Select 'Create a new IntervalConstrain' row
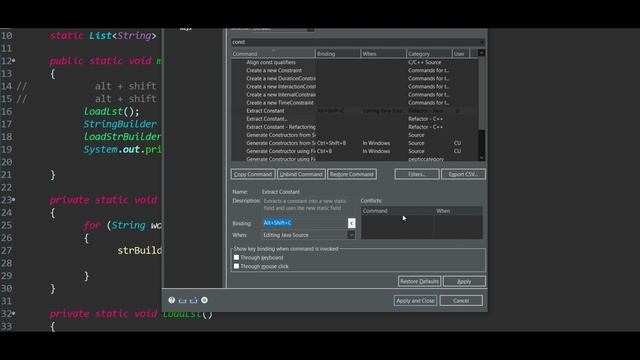This screenshot has height=360, width=640. click(354, 95)
